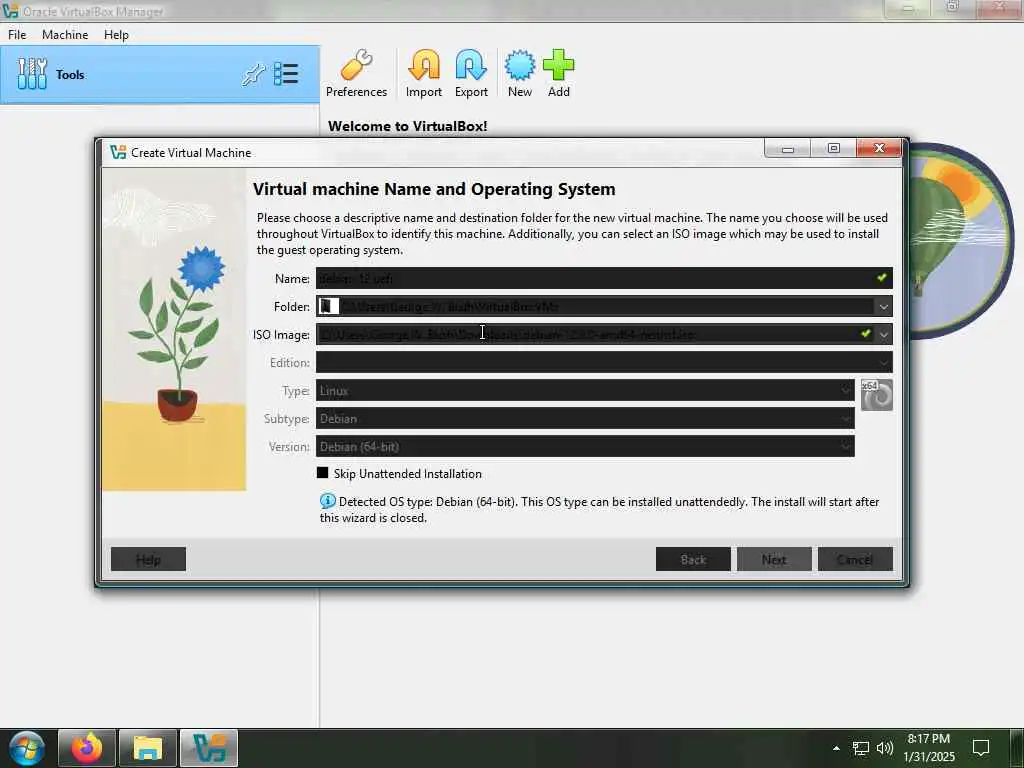
Task: Click the pin icon beside Tools
Action: [x=253, y=74]
